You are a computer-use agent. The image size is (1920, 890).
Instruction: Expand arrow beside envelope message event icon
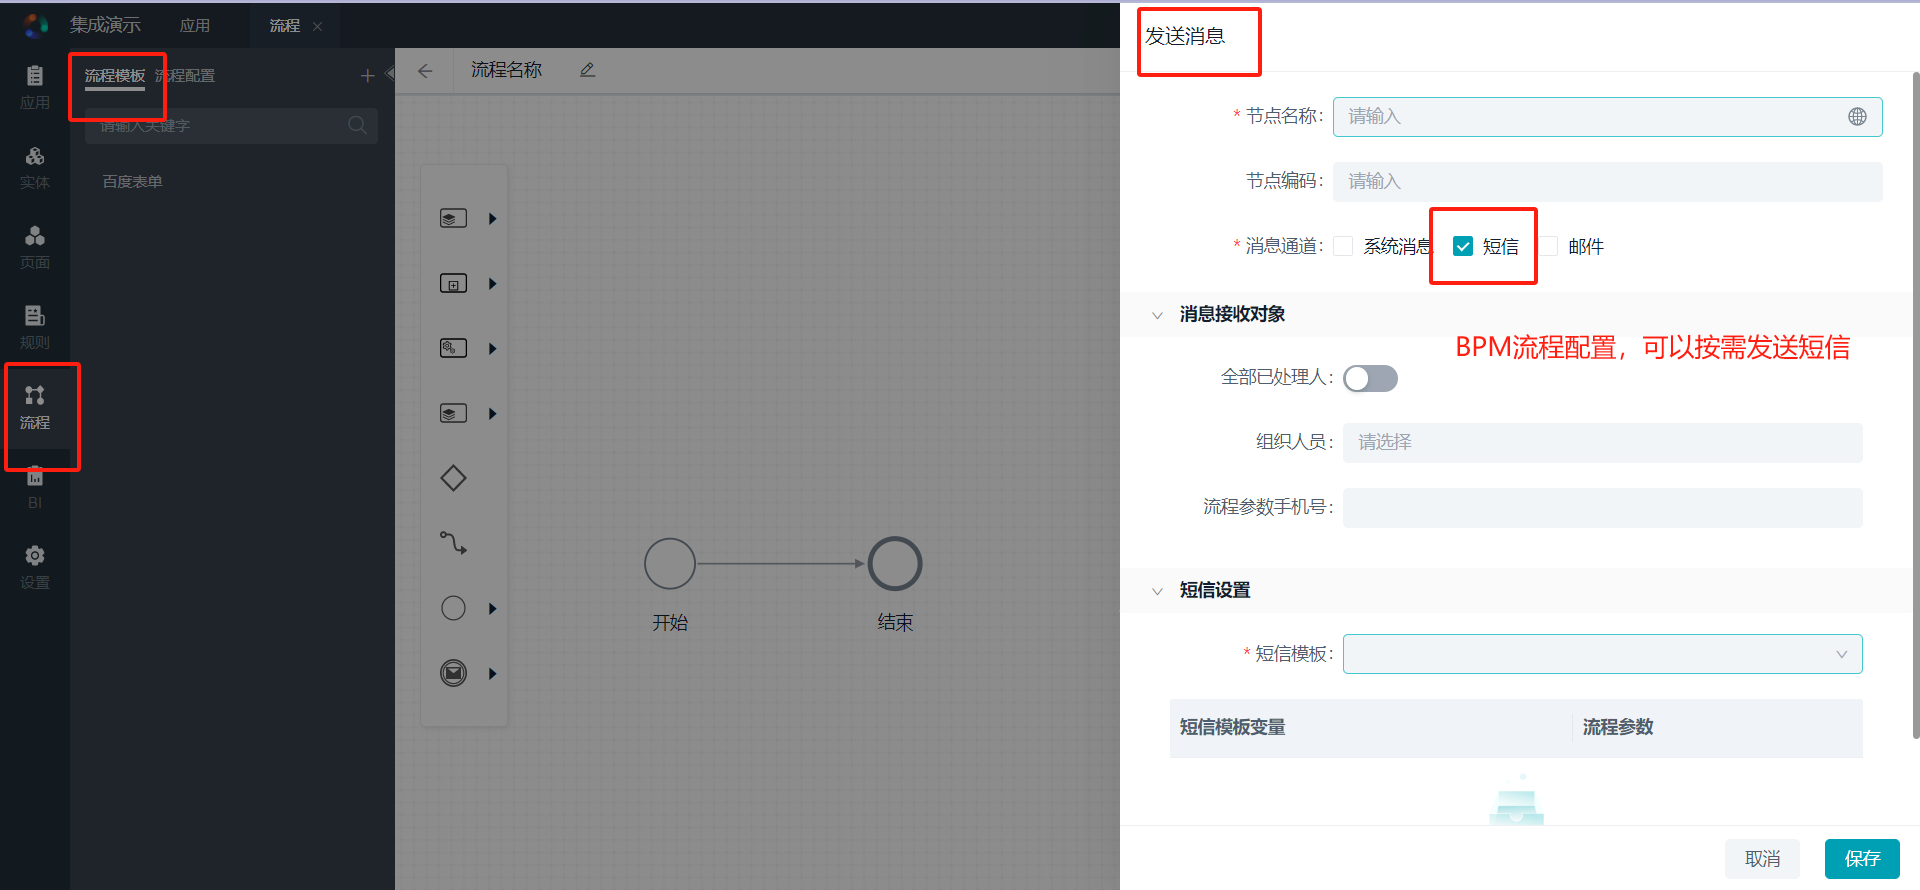[x=492, y=673]
